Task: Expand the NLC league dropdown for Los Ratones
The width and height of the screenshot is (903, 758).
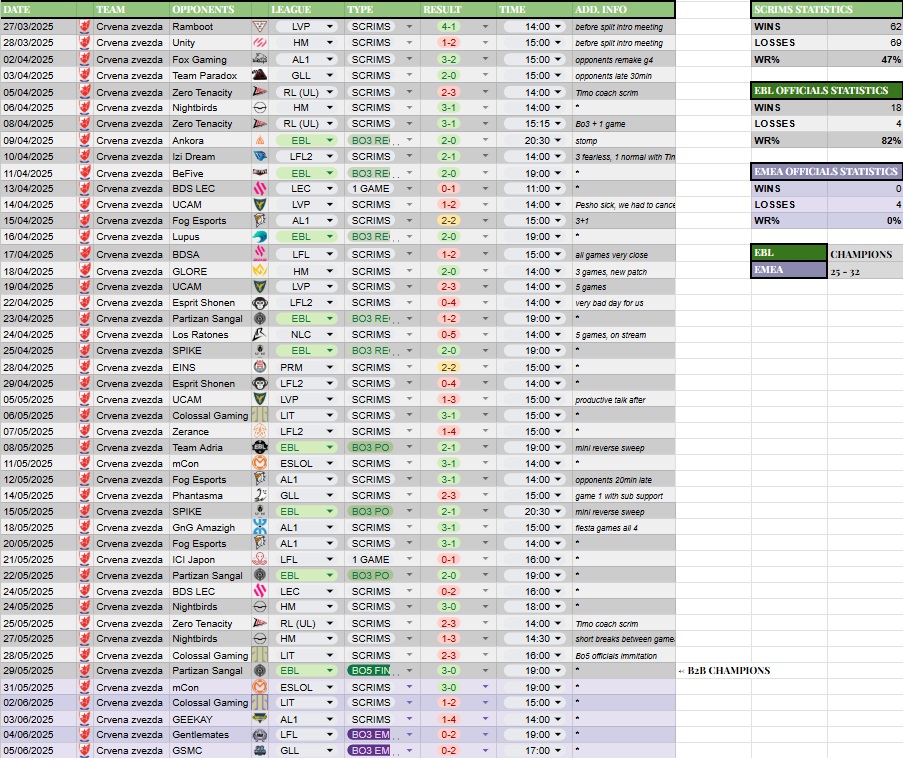Action: pyautogui.click(x=330, y=335)
